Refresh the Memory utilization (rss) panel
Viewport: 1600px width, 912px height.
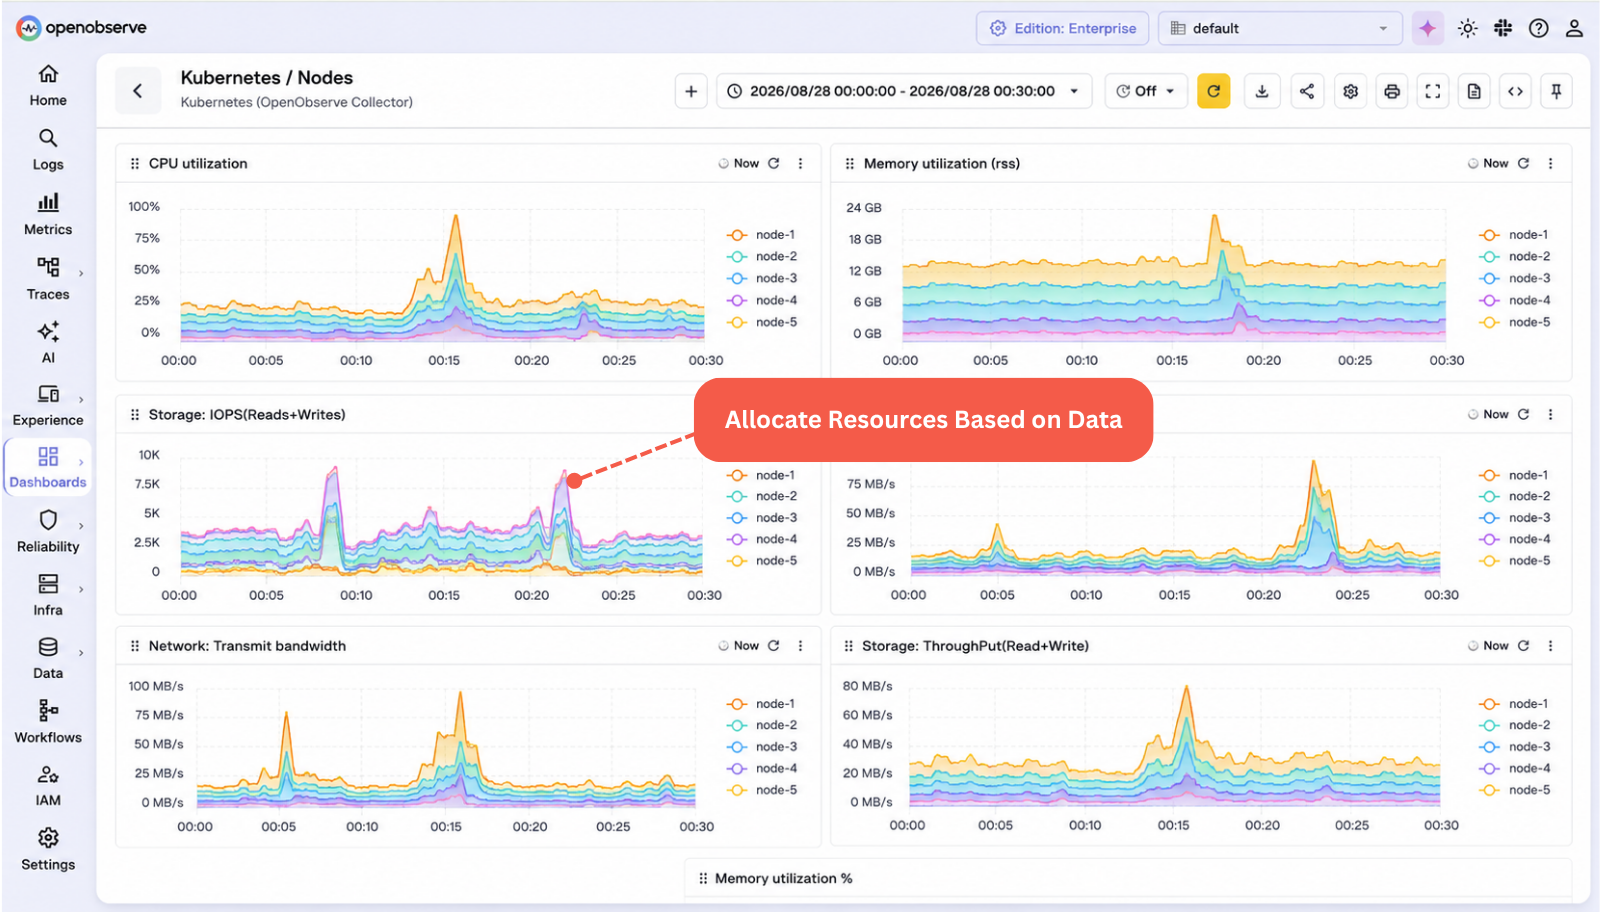1524,163
